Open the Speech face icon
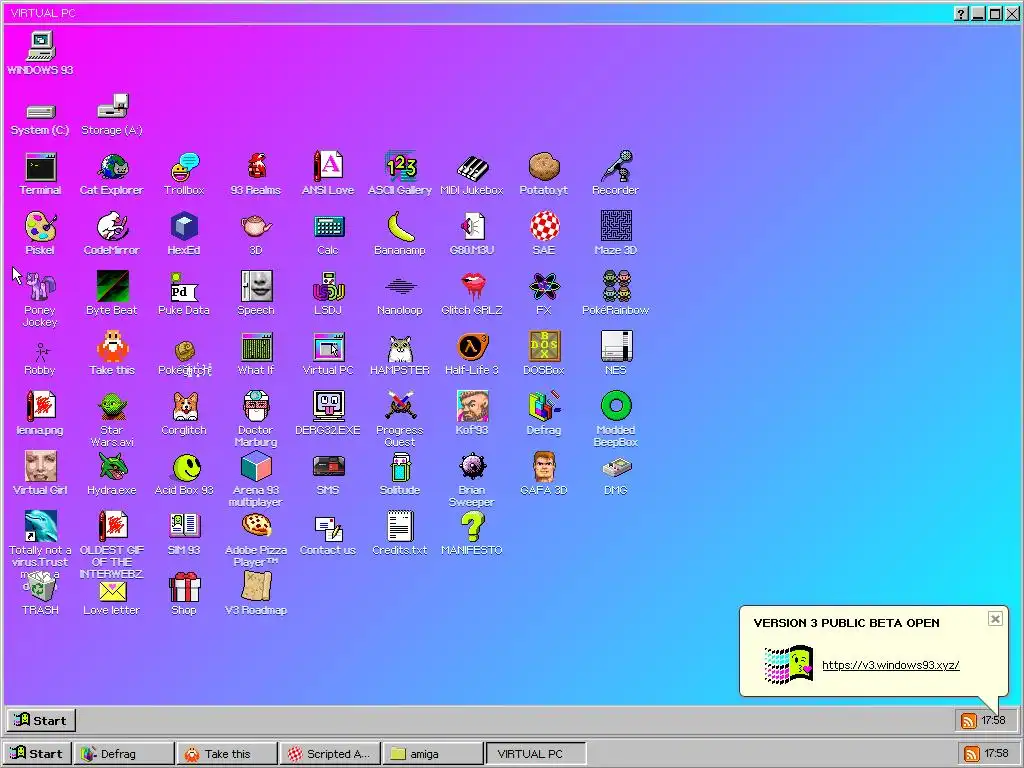The height and width of the screenshot is (768, 1024). [256, 293]
